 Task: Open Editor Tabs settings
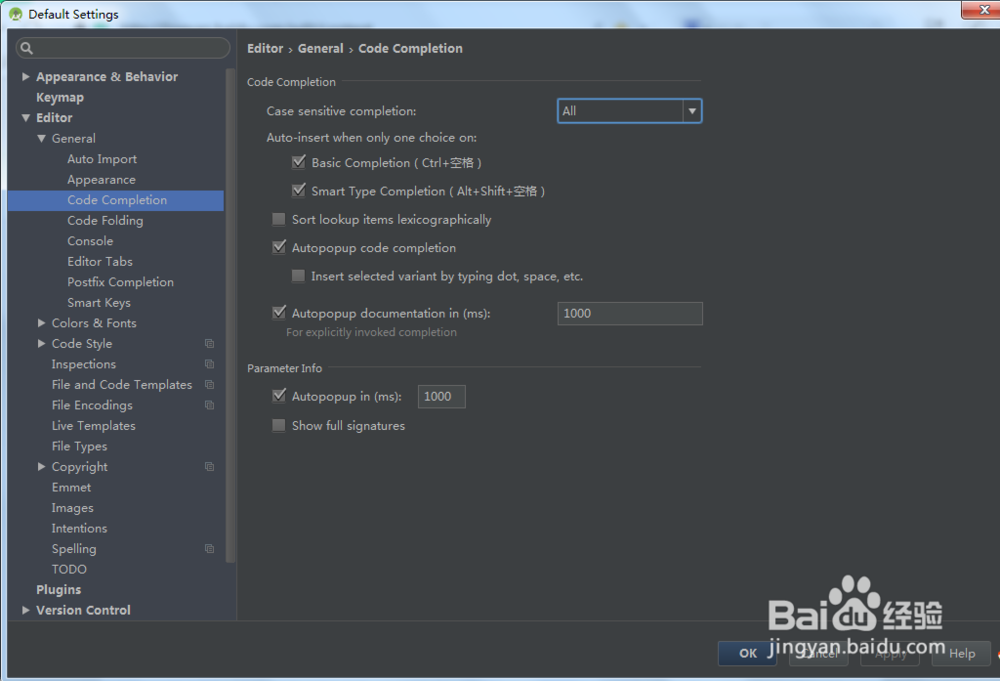point(100,261)
